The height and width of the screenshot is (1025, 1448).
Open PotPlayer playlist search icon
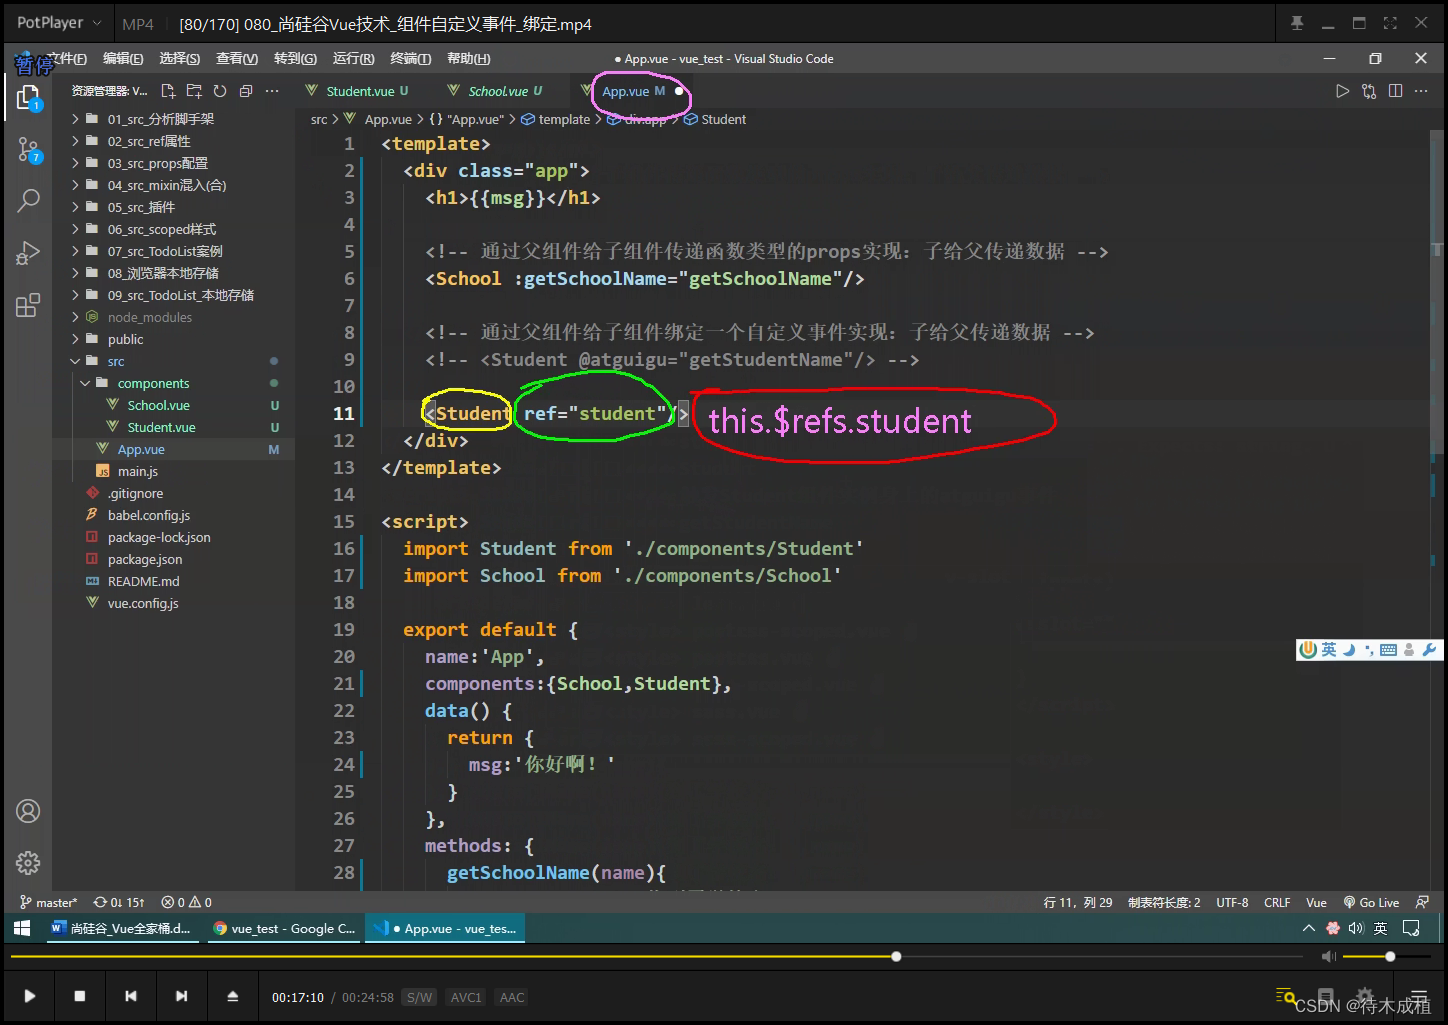coord(1286,996)
